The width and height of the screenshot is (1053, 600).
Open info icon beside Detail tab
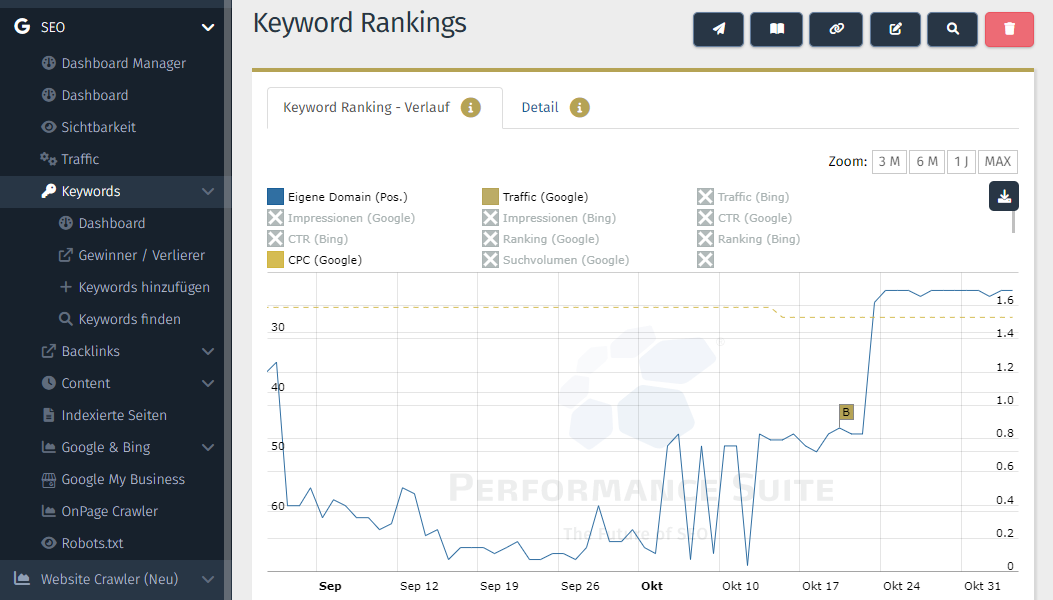580,108
